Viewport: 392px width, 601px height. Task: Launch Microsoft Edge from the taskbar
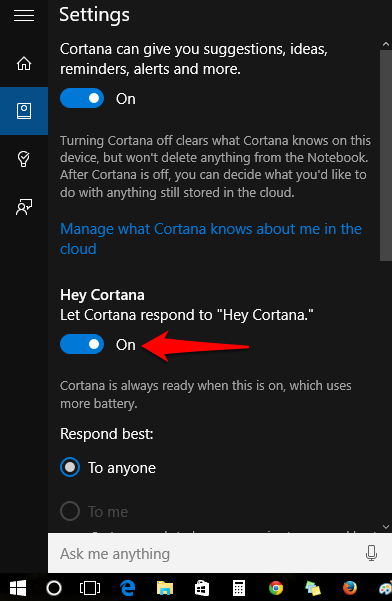pyautogui.click(x=127, y=588)
